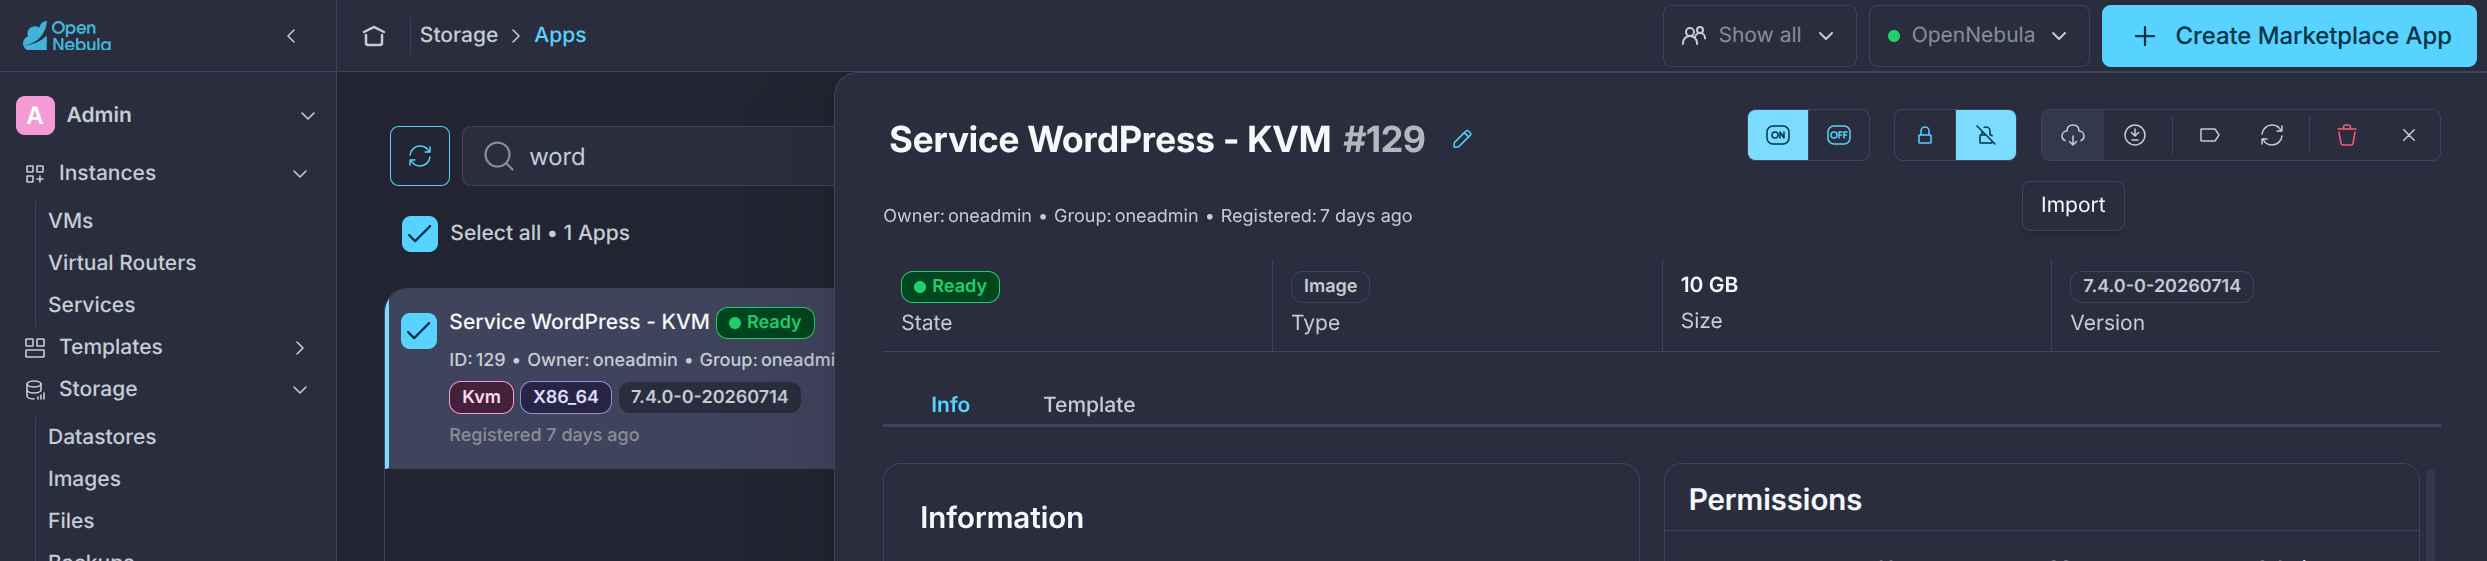
Task: Uncheck the Service WordPress - KVM row checkbox
Action: [419, 331]
